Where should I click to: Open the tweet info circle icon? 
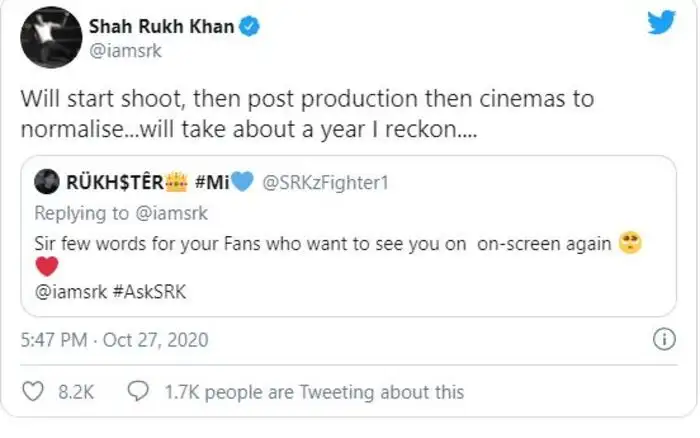663,340
